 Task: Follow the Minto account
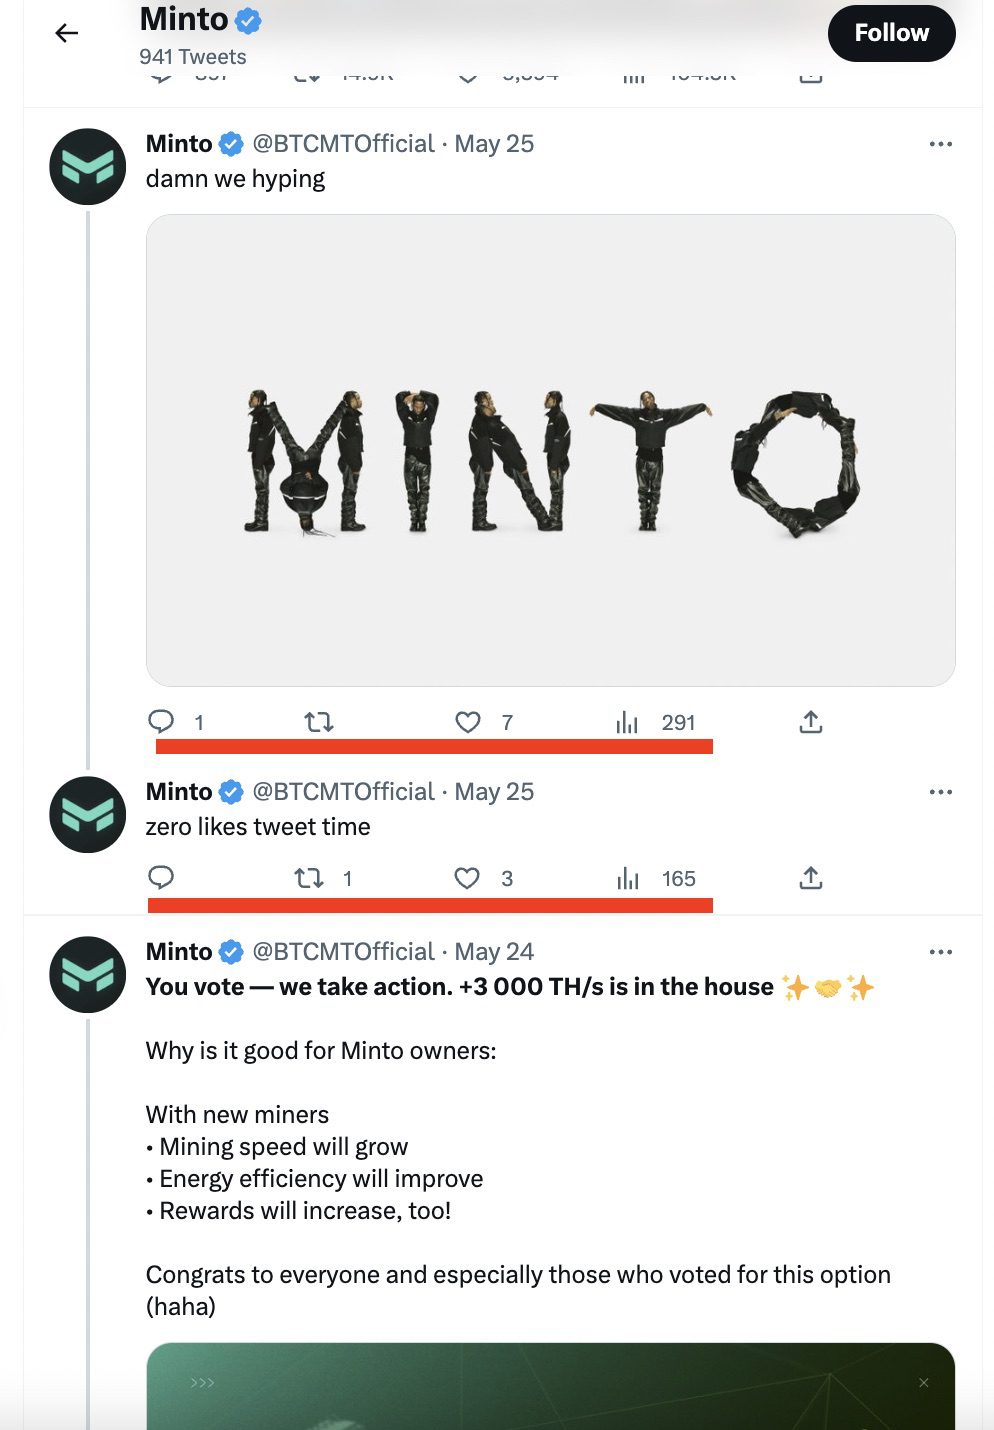[891, 33]
